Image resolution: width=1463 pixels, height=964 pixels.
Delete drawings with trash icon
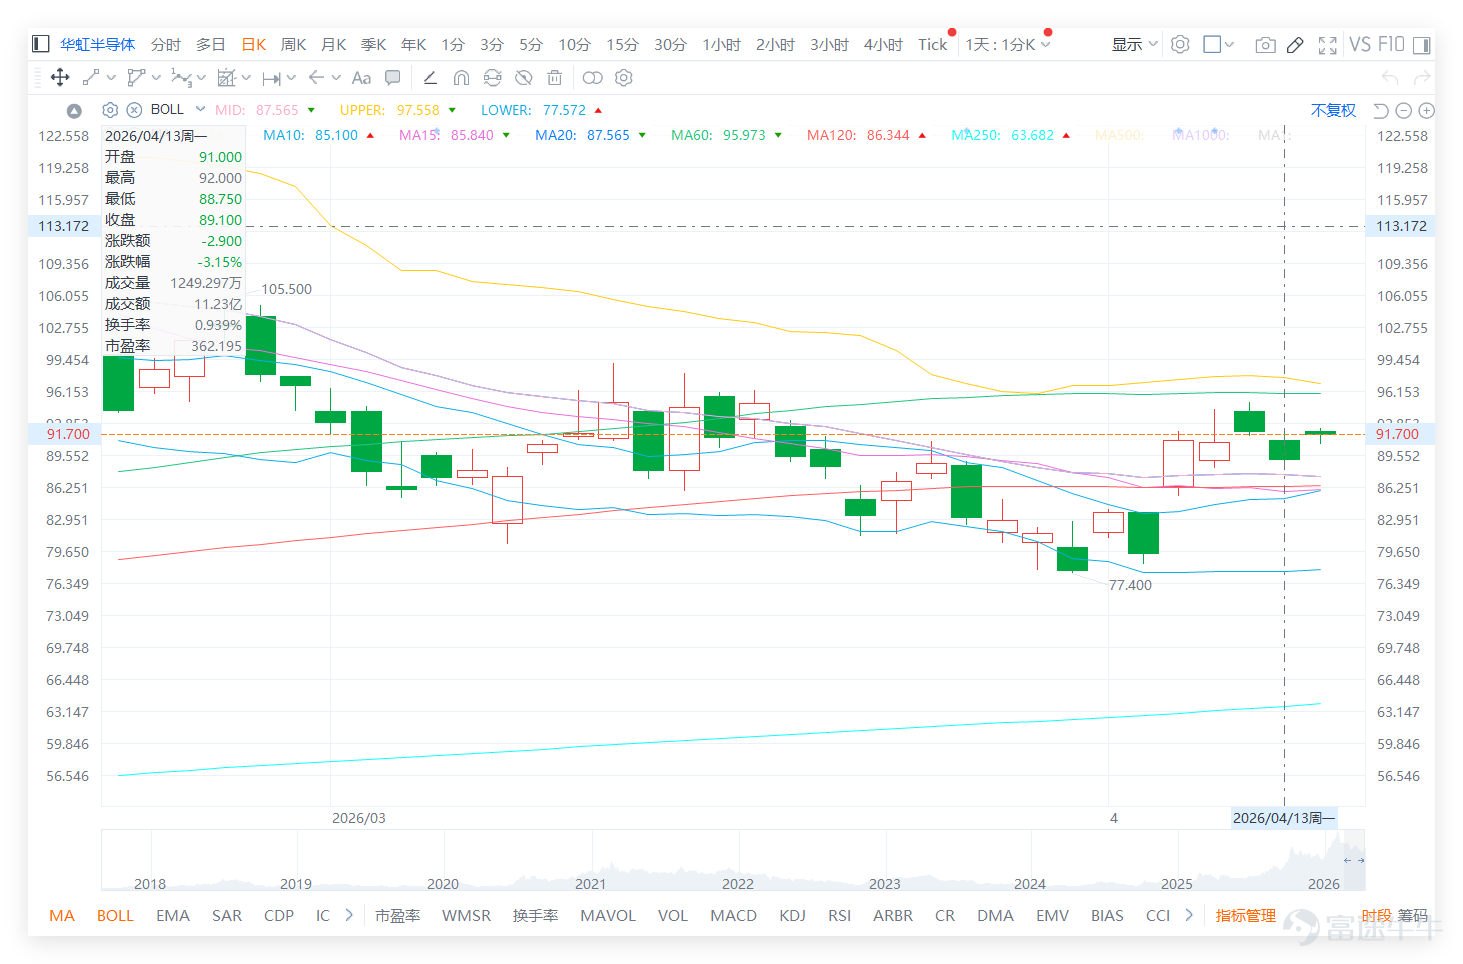(x=554, y=77)
